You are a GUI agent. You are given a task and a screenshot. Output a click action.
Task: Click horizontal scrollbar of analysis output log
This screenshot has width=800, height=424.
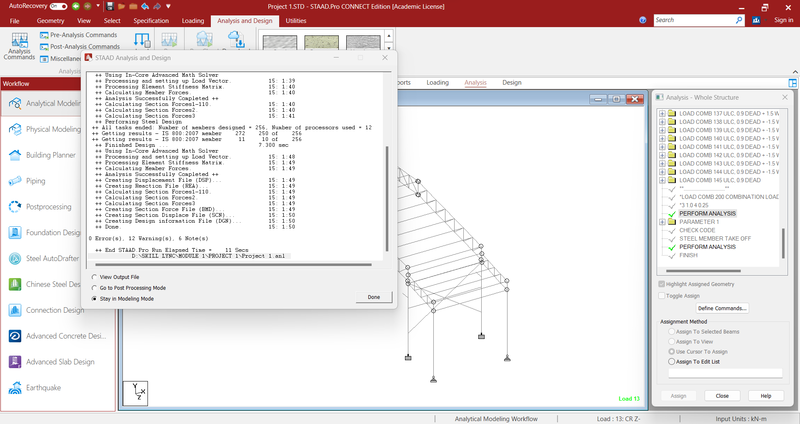(233, 265)
